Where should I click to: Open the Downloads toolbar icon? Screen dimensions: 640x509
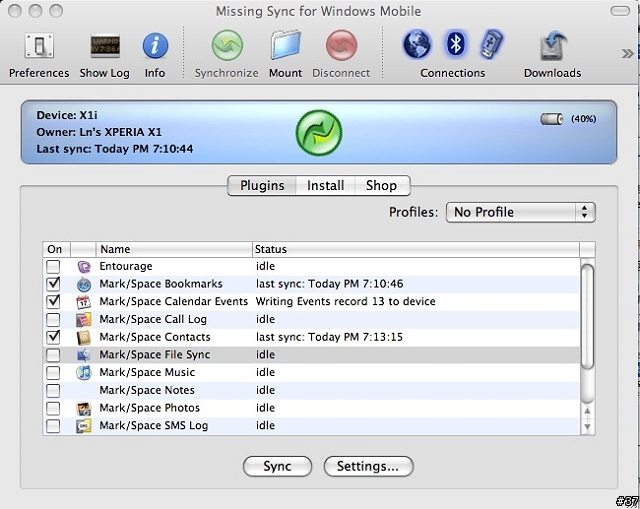coord(553,46)
